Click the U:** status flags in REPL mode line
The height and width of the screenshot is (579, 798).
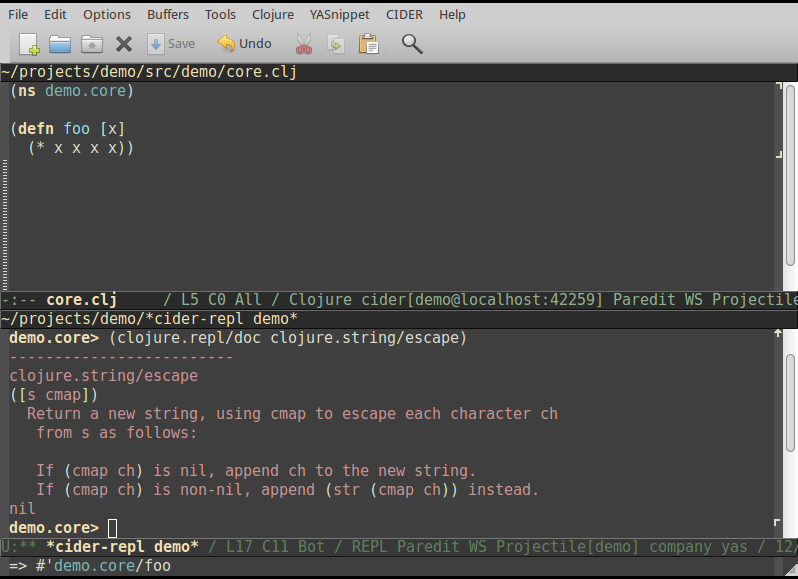(x=18, y=547)
